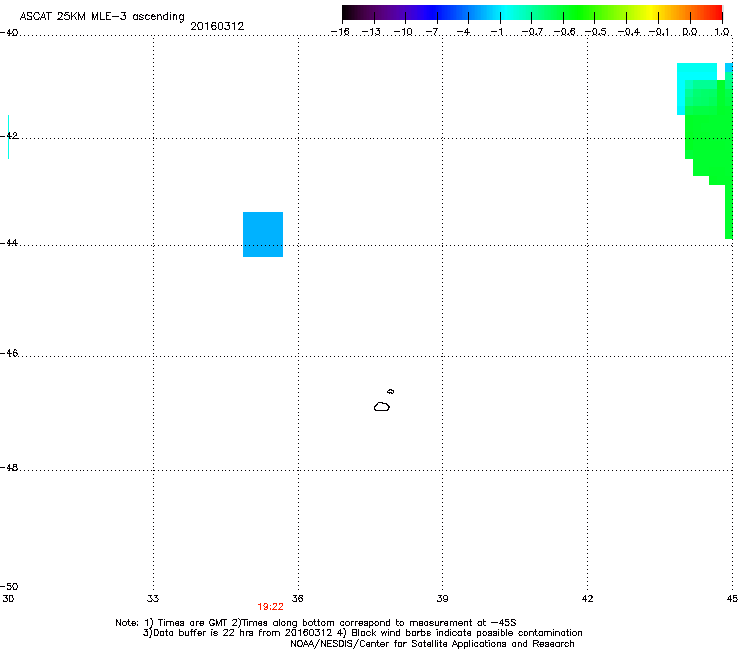Click the small island outline above the larger one
Screen dimensions: 740x650
coord(391,391)
